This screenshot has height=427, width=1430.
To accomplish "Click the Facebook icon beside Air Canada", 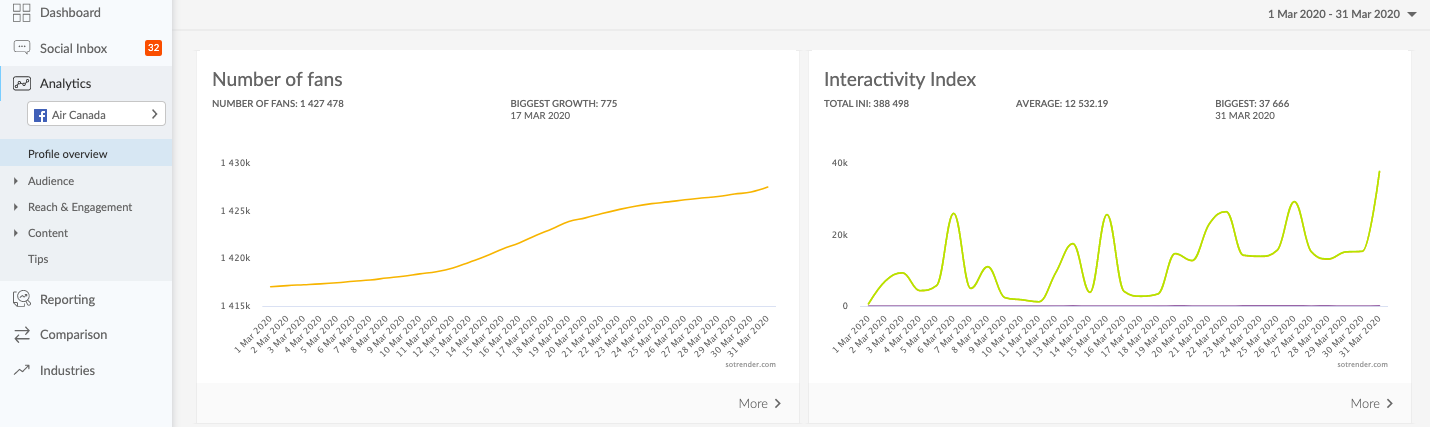I will (x=41, y=115).
